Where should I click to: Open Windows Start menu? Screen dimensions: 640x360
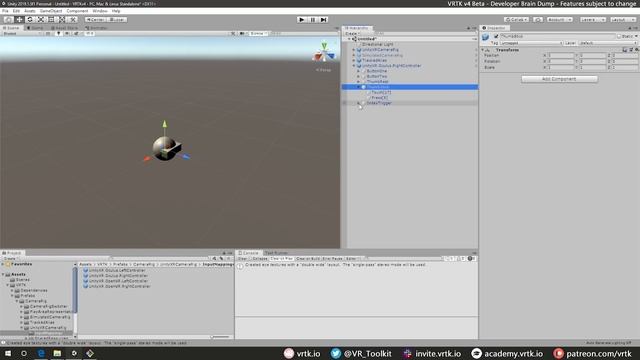click(8, 353)
